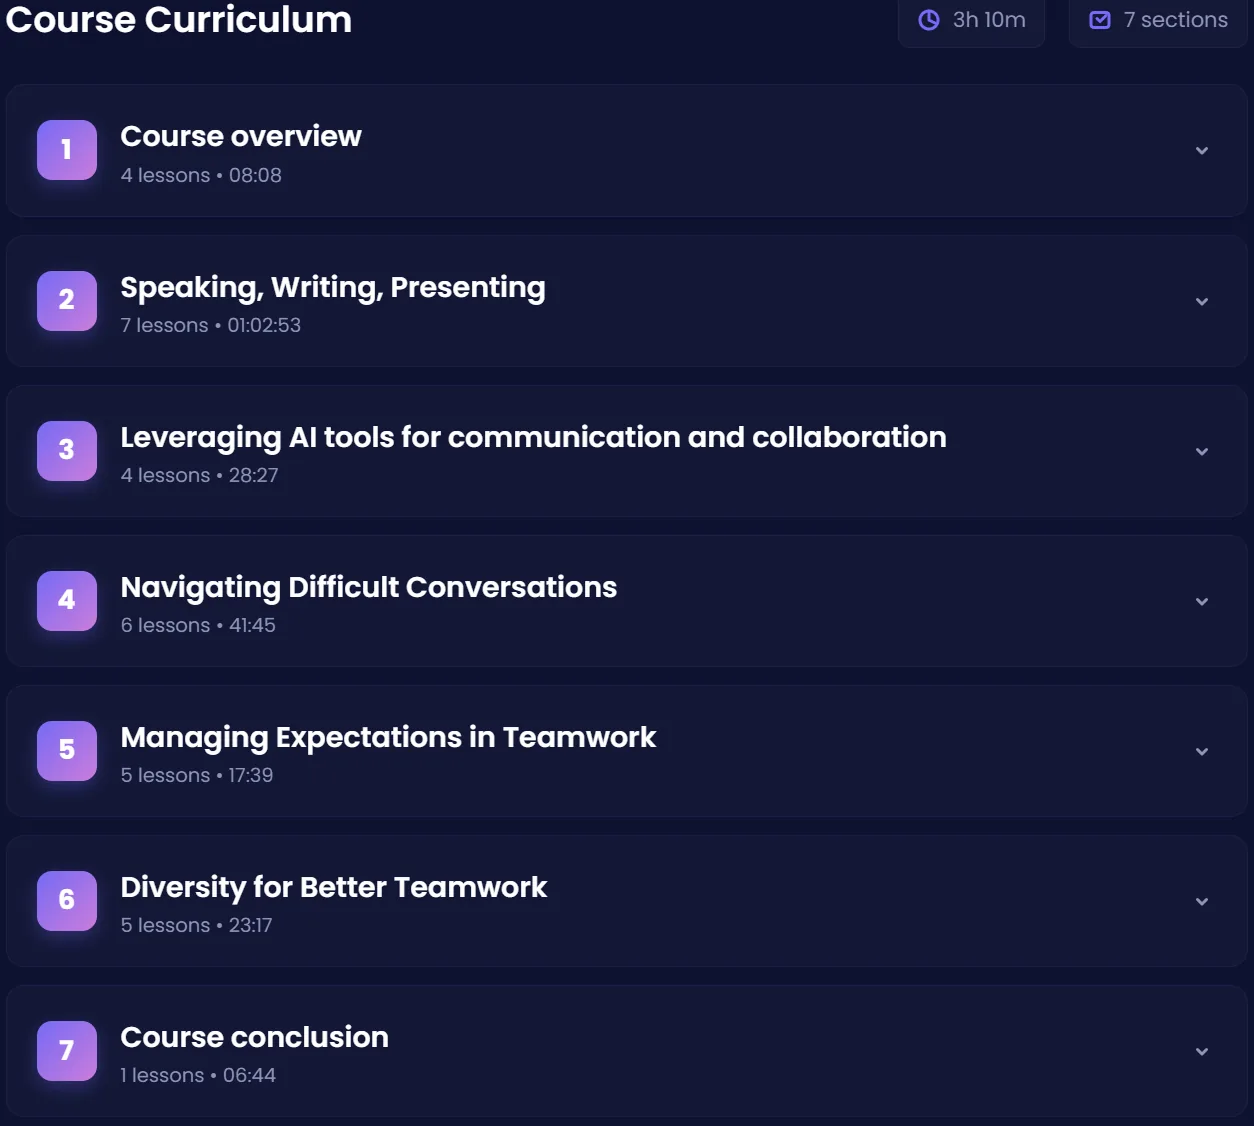Click the number 2 section badge

pos(67,300)
